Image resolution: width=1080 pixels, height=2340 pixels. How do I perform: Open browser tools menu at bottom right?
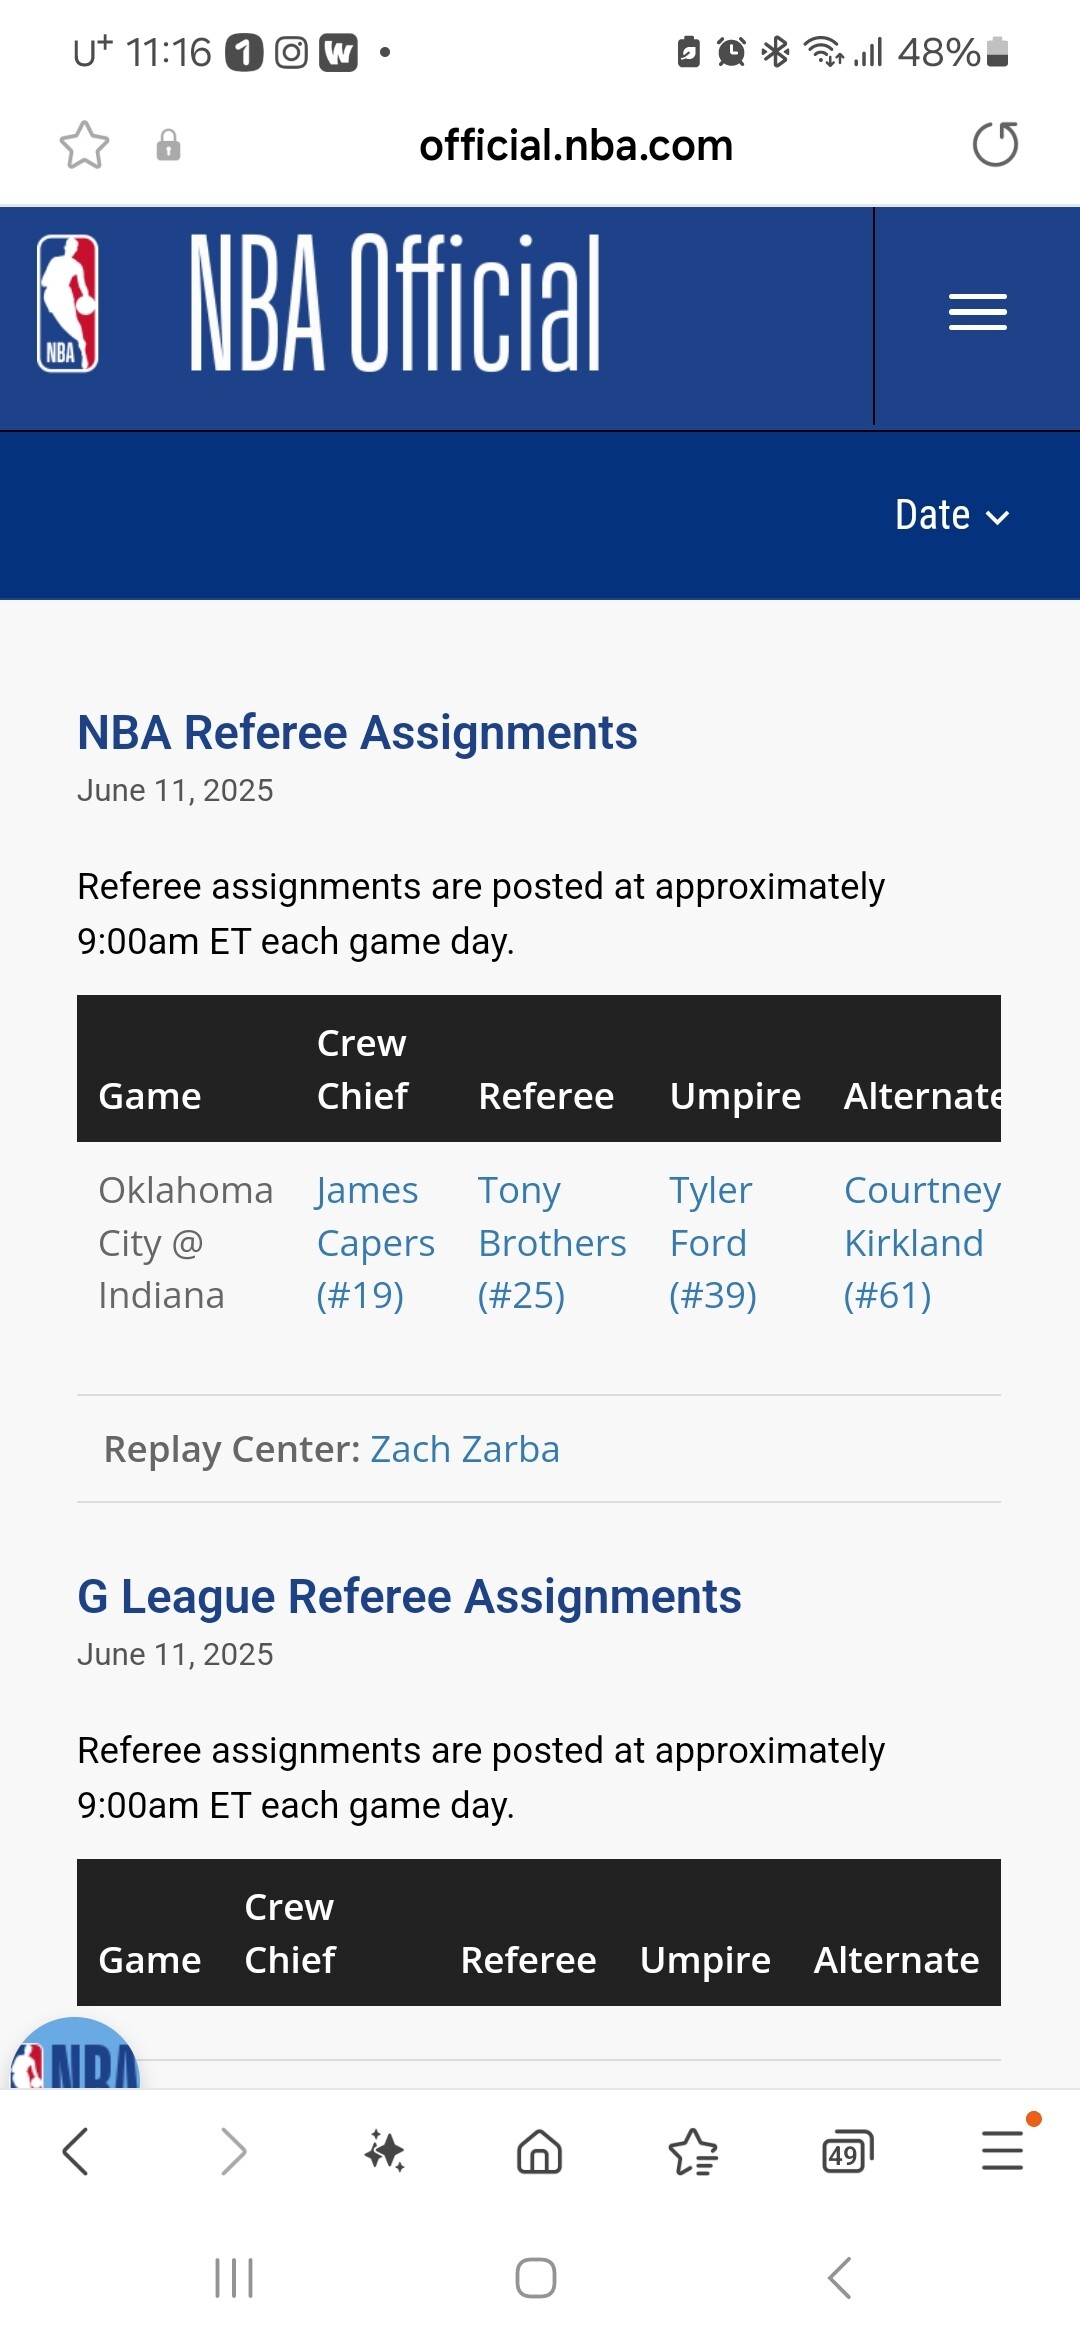pos(1002,2151)
